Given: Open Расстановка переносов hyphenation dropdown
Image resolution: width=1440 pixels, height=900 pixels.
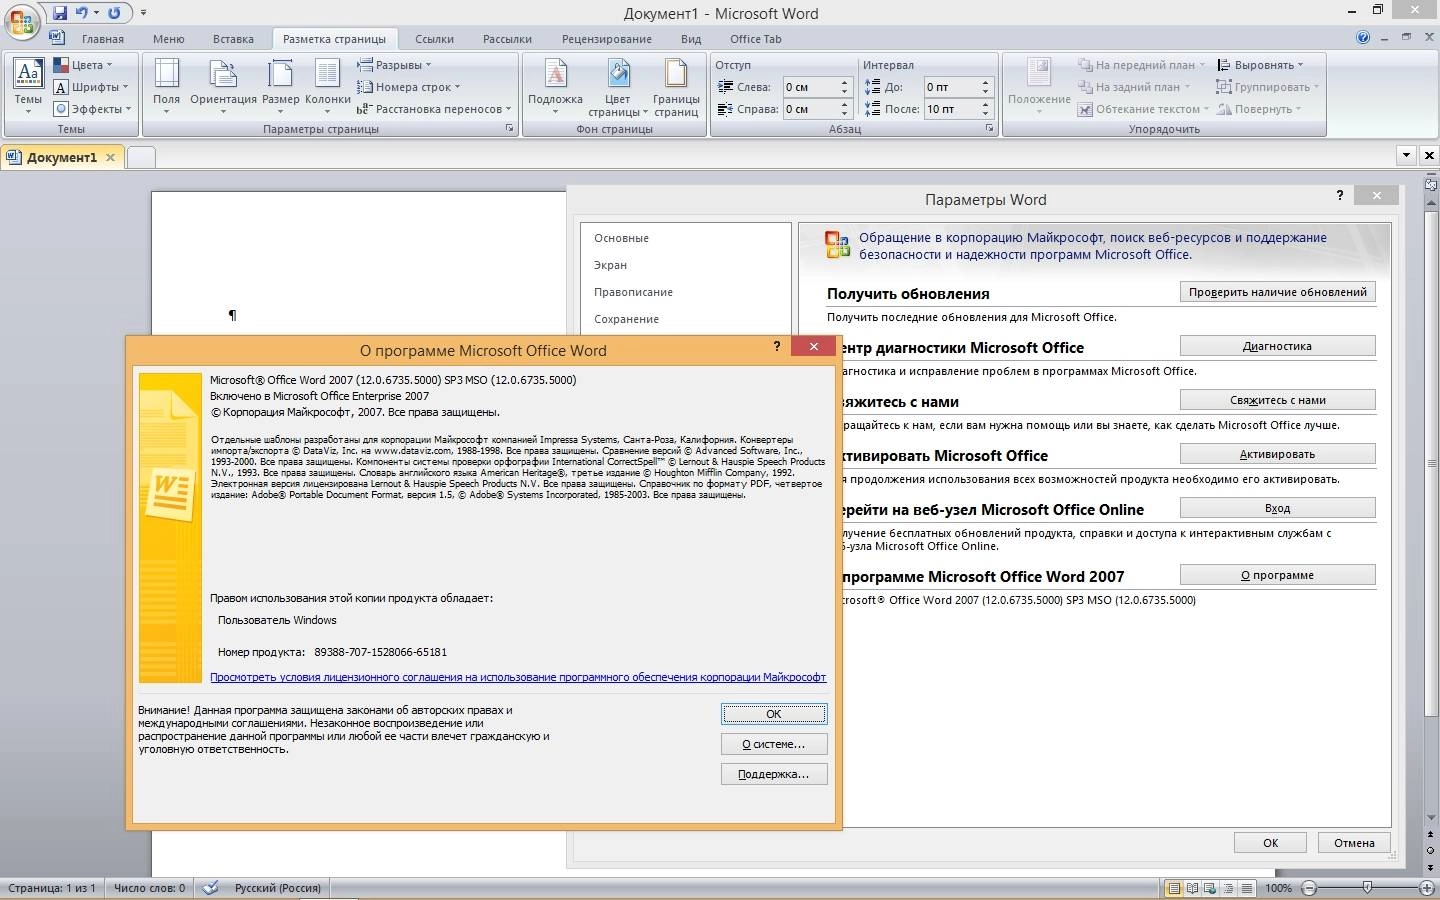Looking at the screenshot, I should (x=434, y=109).
